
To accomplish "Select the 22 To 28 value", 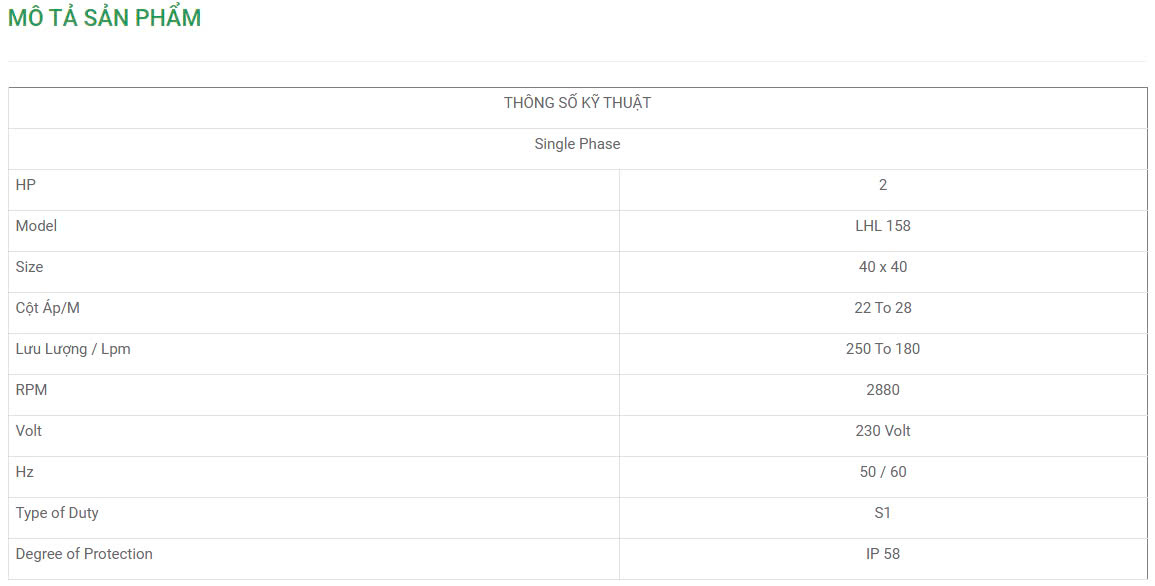I will (x=882, y=308).
